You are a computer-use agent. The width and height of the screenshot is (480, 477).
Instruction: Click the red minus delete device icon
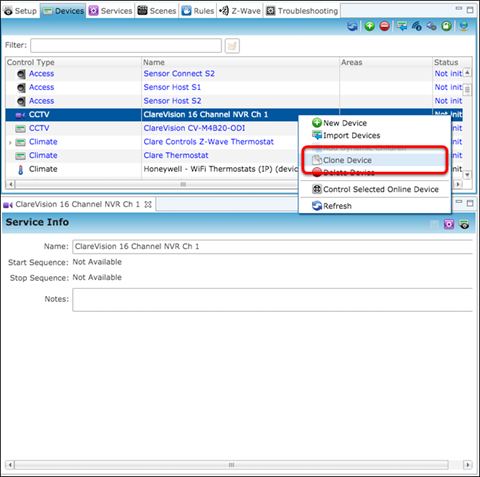coord(385,26)
